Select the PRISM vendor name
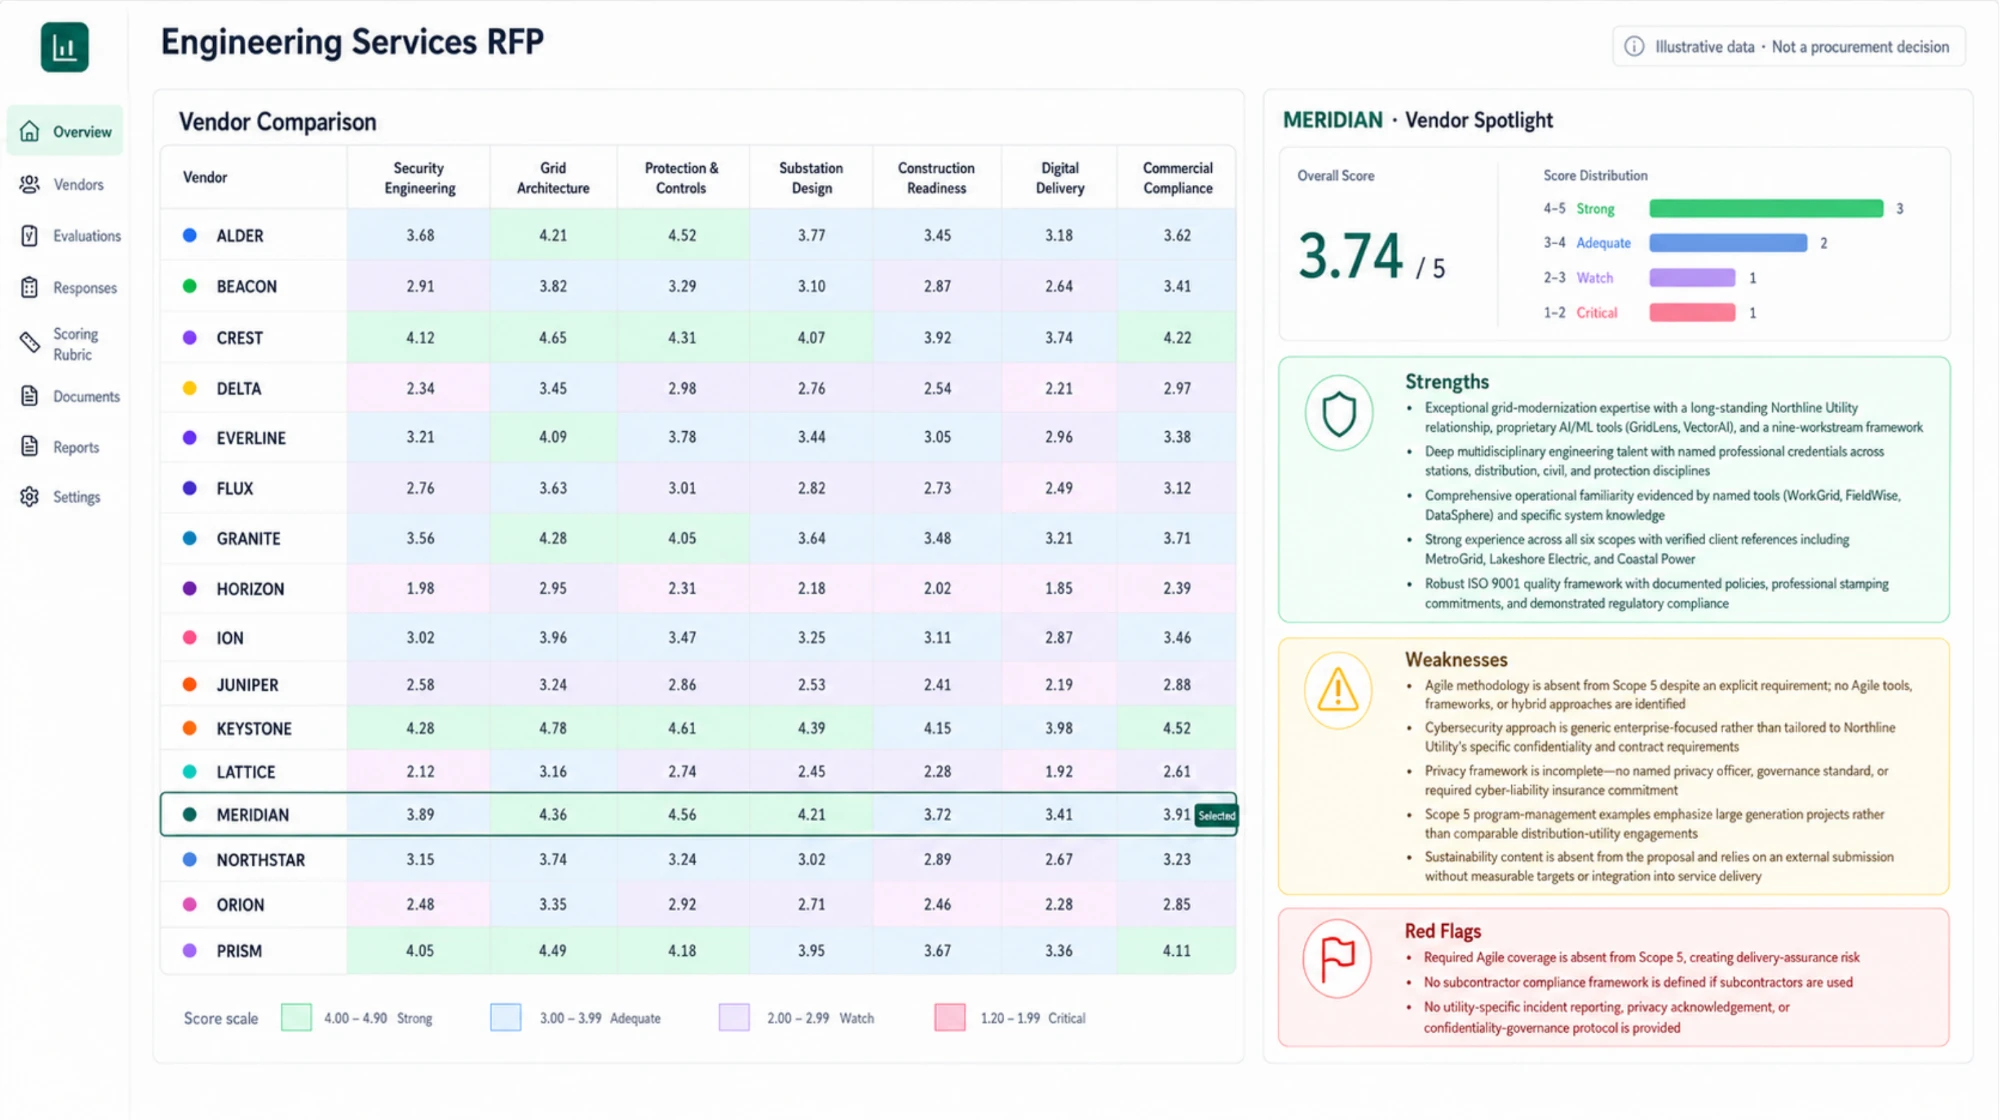The image size is (2000, 1120). [x=239, y=951]
